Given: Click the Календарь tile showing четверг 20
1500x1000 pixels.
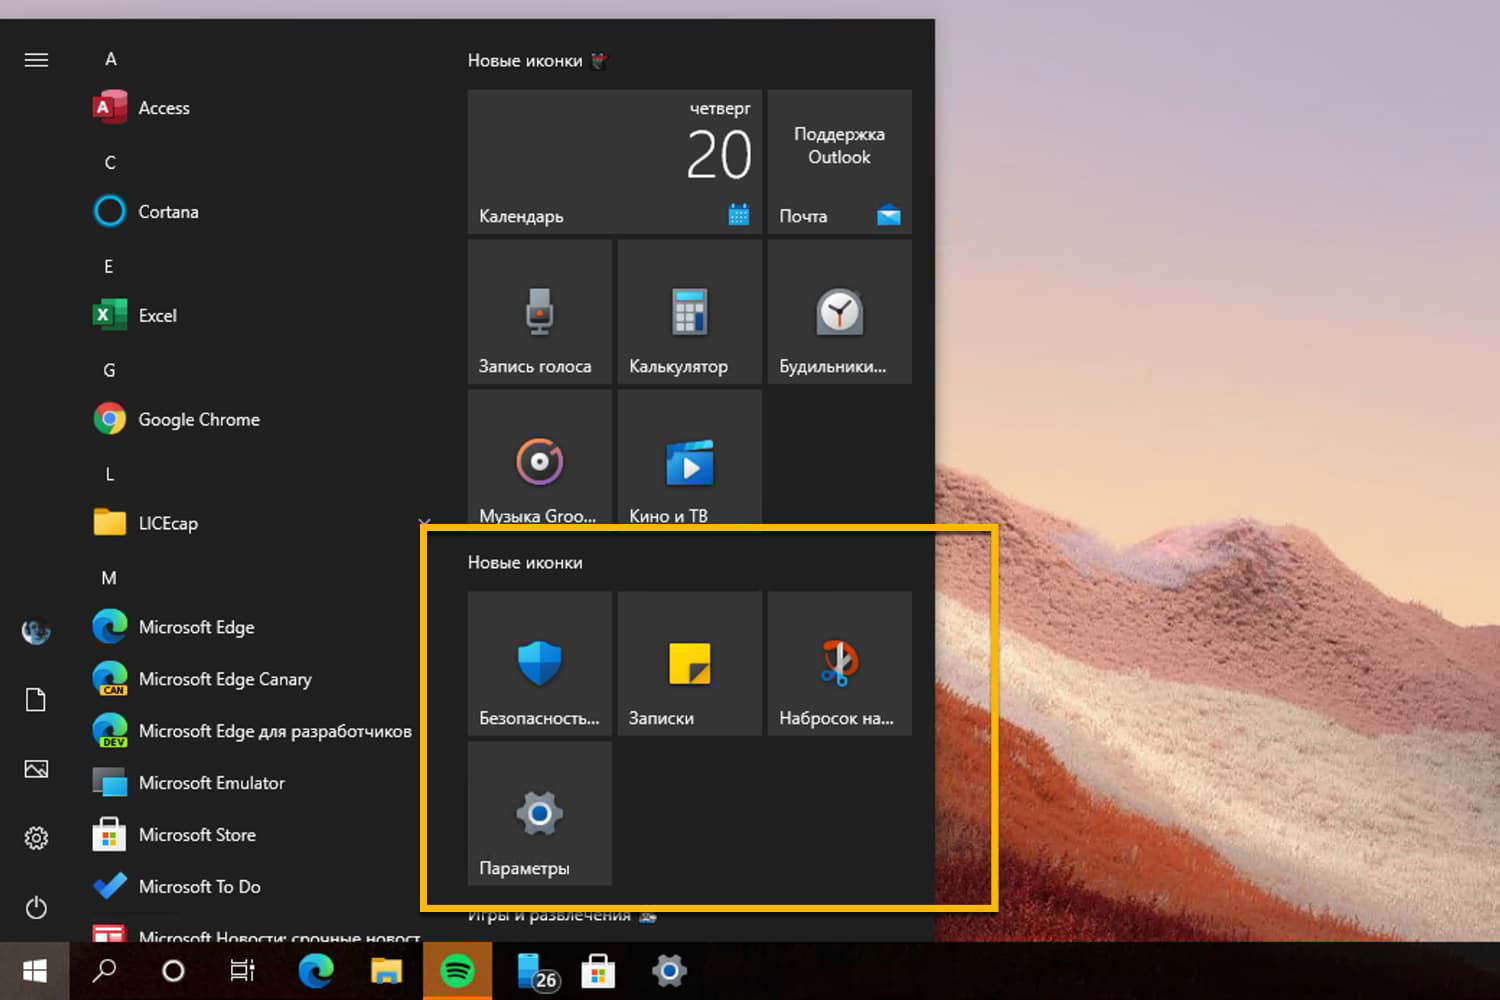Looking at the screenshot, I should [613, 162].
